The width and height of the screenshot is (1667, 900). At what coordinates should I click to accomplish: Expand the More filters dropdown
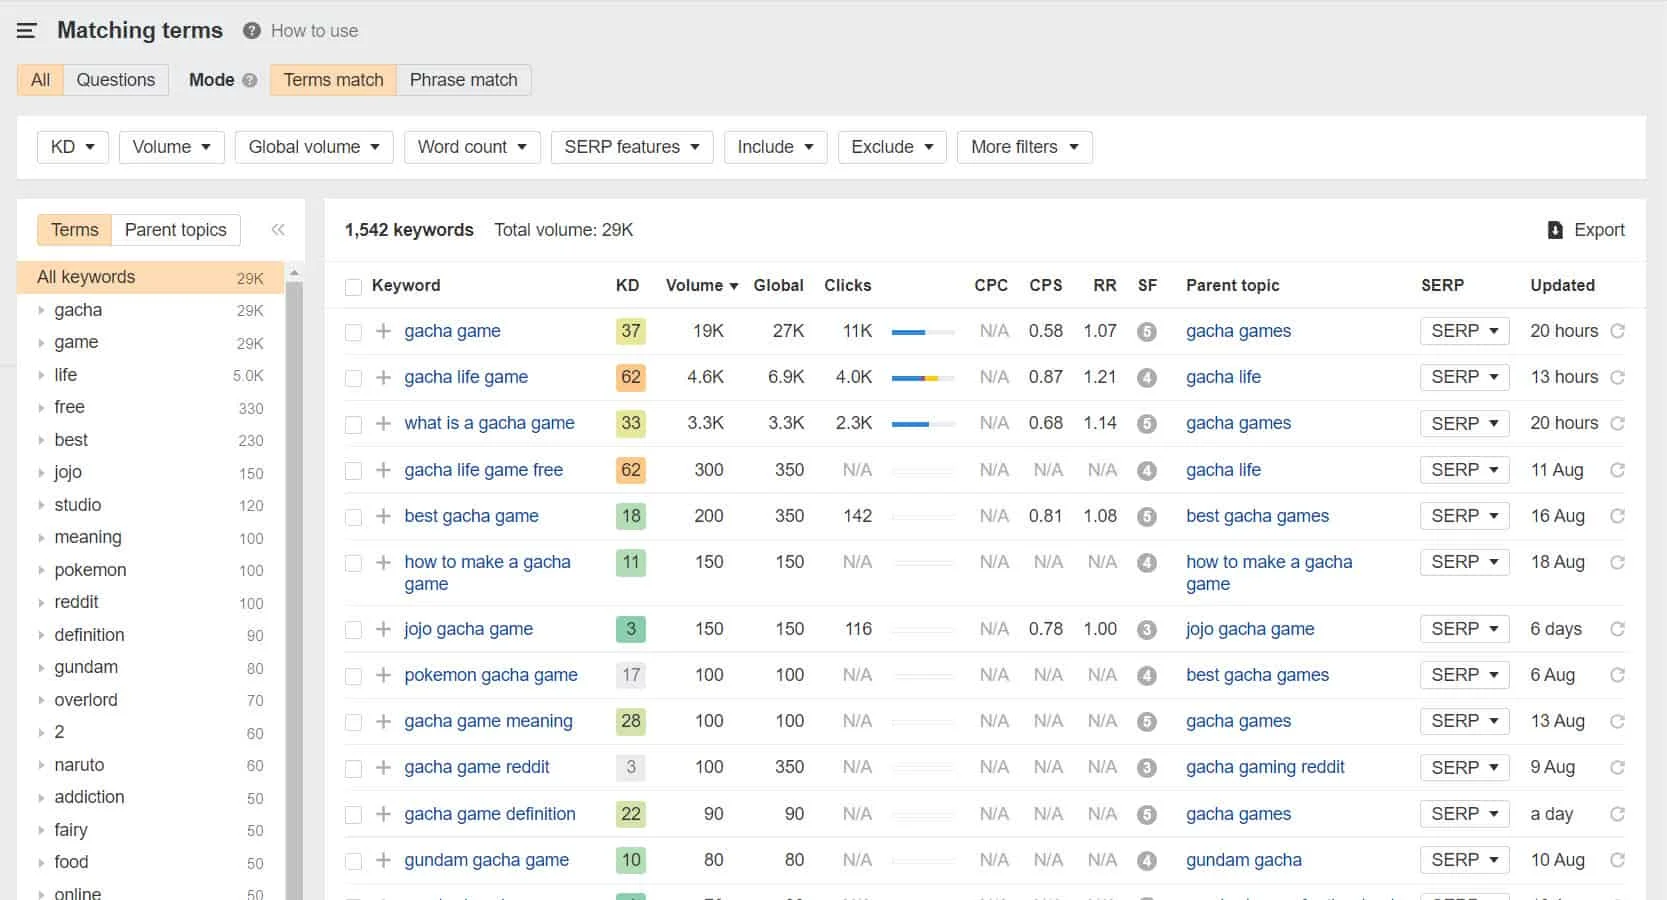coord(1024,147)
